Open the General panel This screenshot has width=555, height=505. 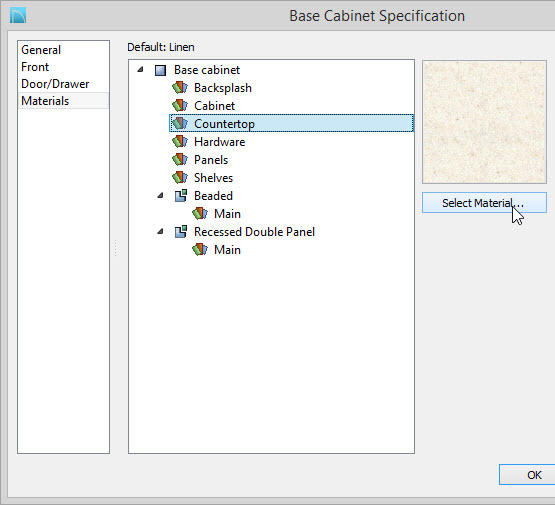pyautogui.click(x=41, y=50)
